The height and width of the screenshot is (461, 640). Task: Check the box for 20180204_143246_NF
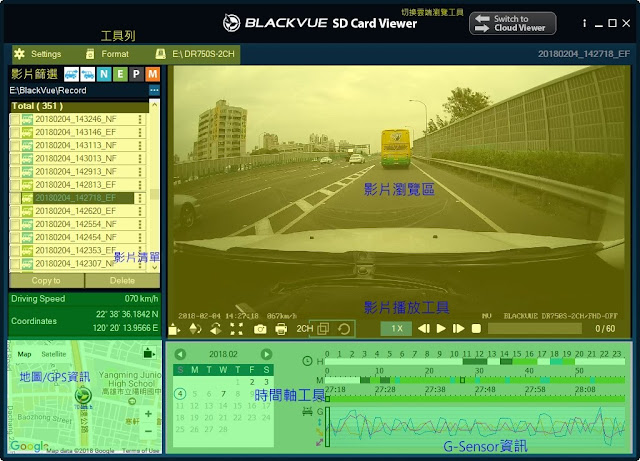15,119
